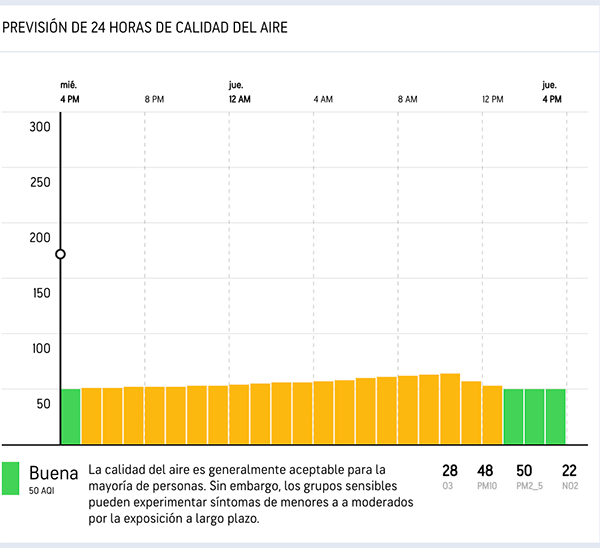Click the '8 AM' time label
Screen dimensions: 600x548
click(407, 100)
